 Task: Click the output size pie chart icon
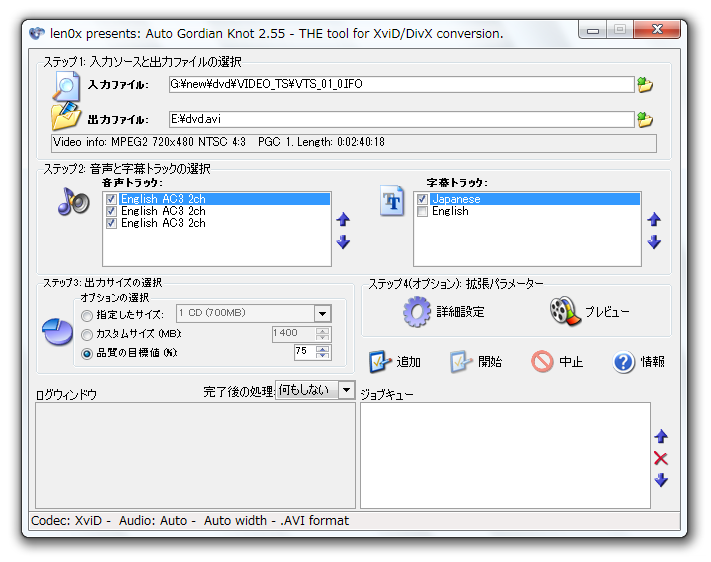[x=58, y=331]
